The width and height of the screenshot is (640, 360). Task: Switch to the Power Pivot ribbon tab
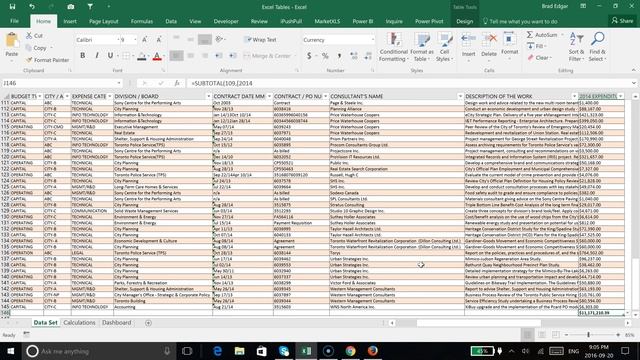pos(429,21)
